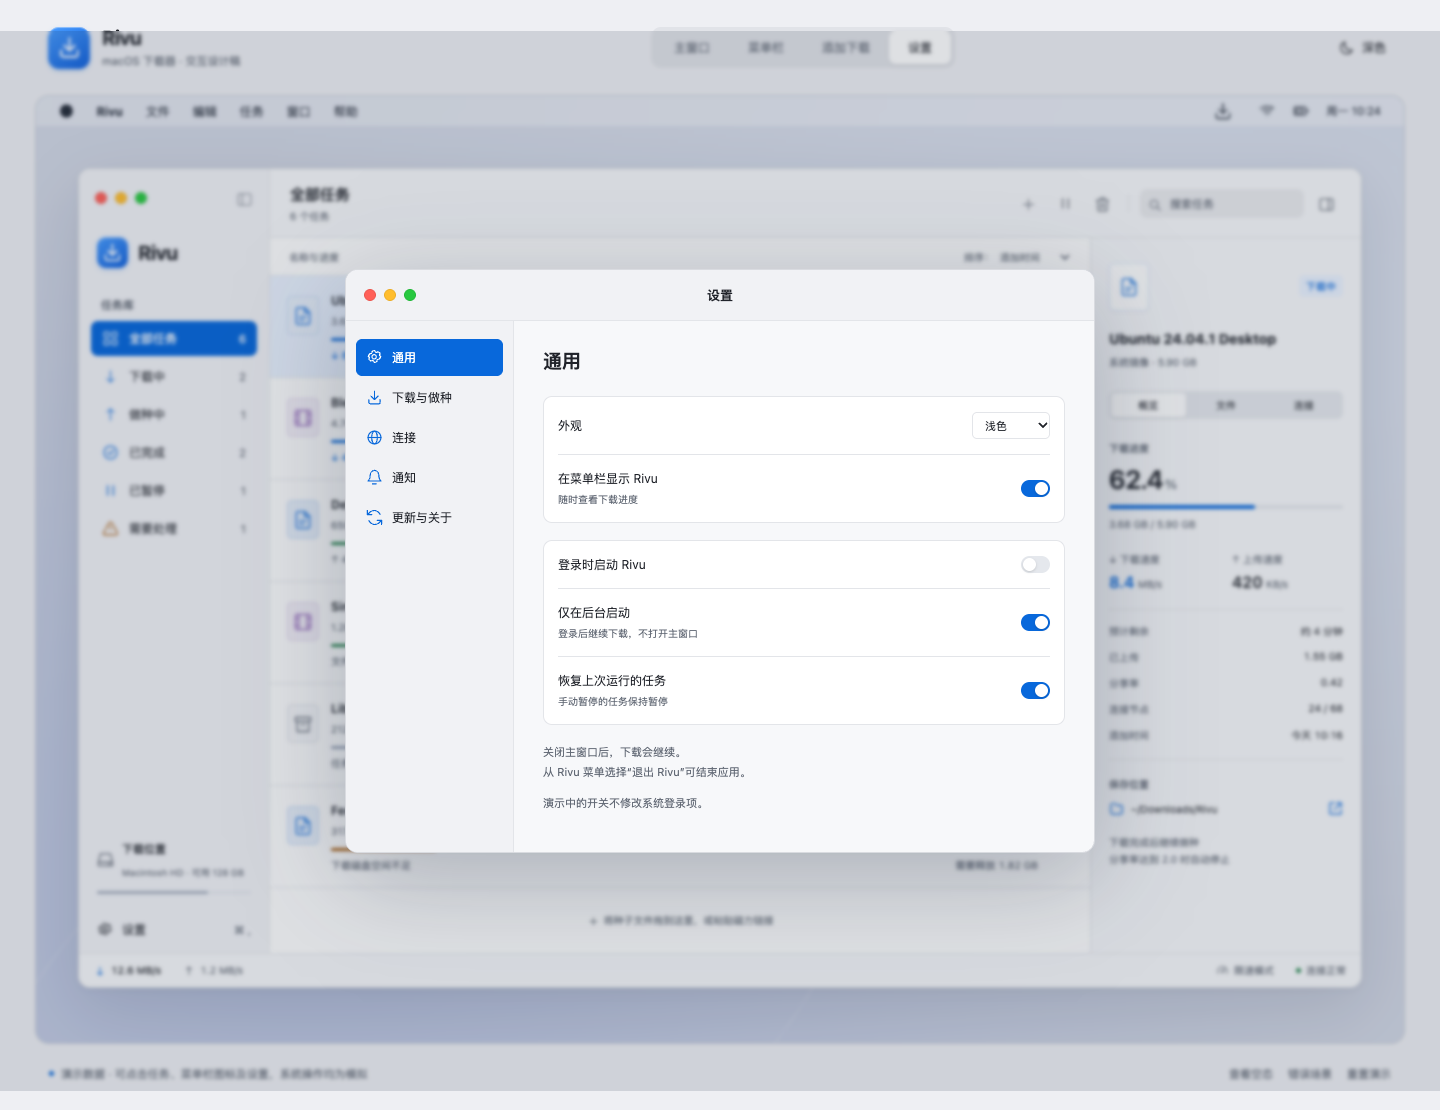Click the 登录后继续下载，不打开主窗口 description
Image resolution: width=1440 pixels, height=1110 pixels.
[x=628, y=633]
